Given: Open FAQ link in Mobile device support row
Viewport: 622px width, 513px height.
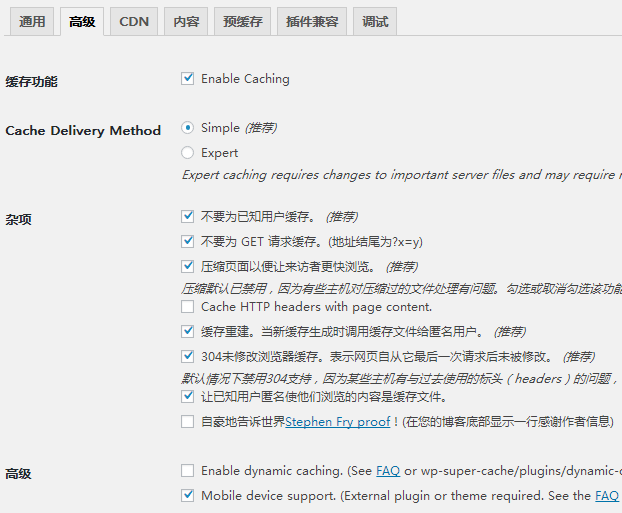Looking at the screenshot, I should pyautogui.click(x=607, y=496).
